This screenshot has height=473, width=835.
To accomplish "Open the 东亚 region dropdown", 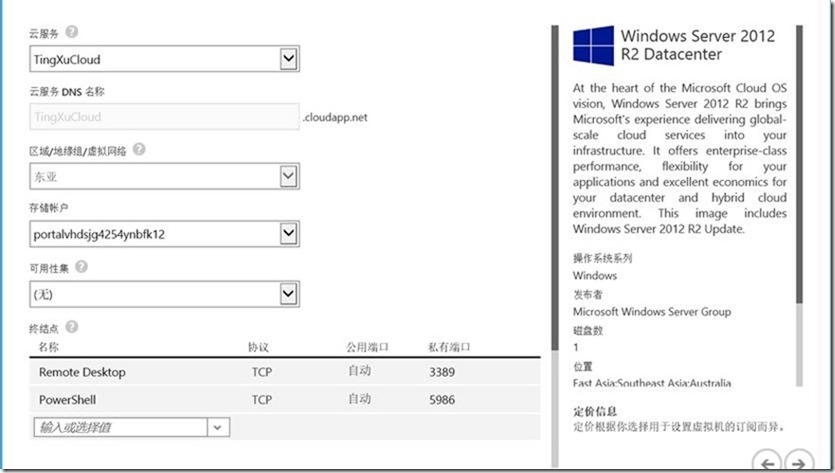I will 288,176.
